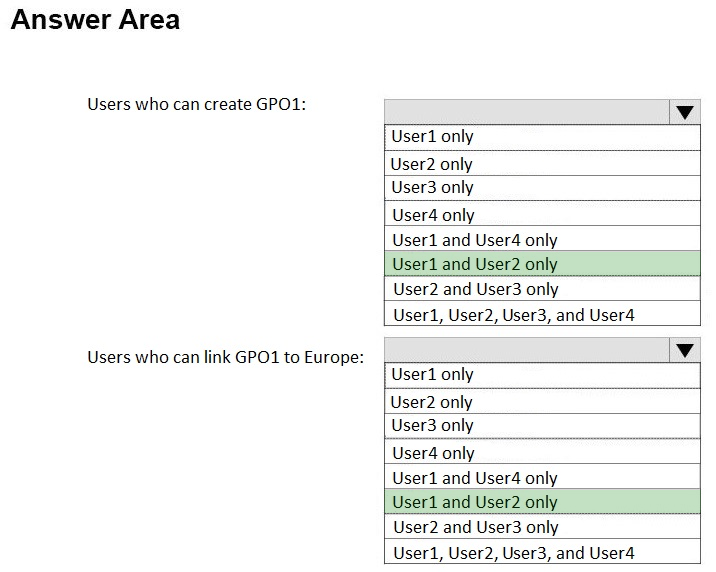Viewport: 716px width, 572px height.
Task: Pick 'User2 and User3 only' for link GPO1
Action: [542, 527]
